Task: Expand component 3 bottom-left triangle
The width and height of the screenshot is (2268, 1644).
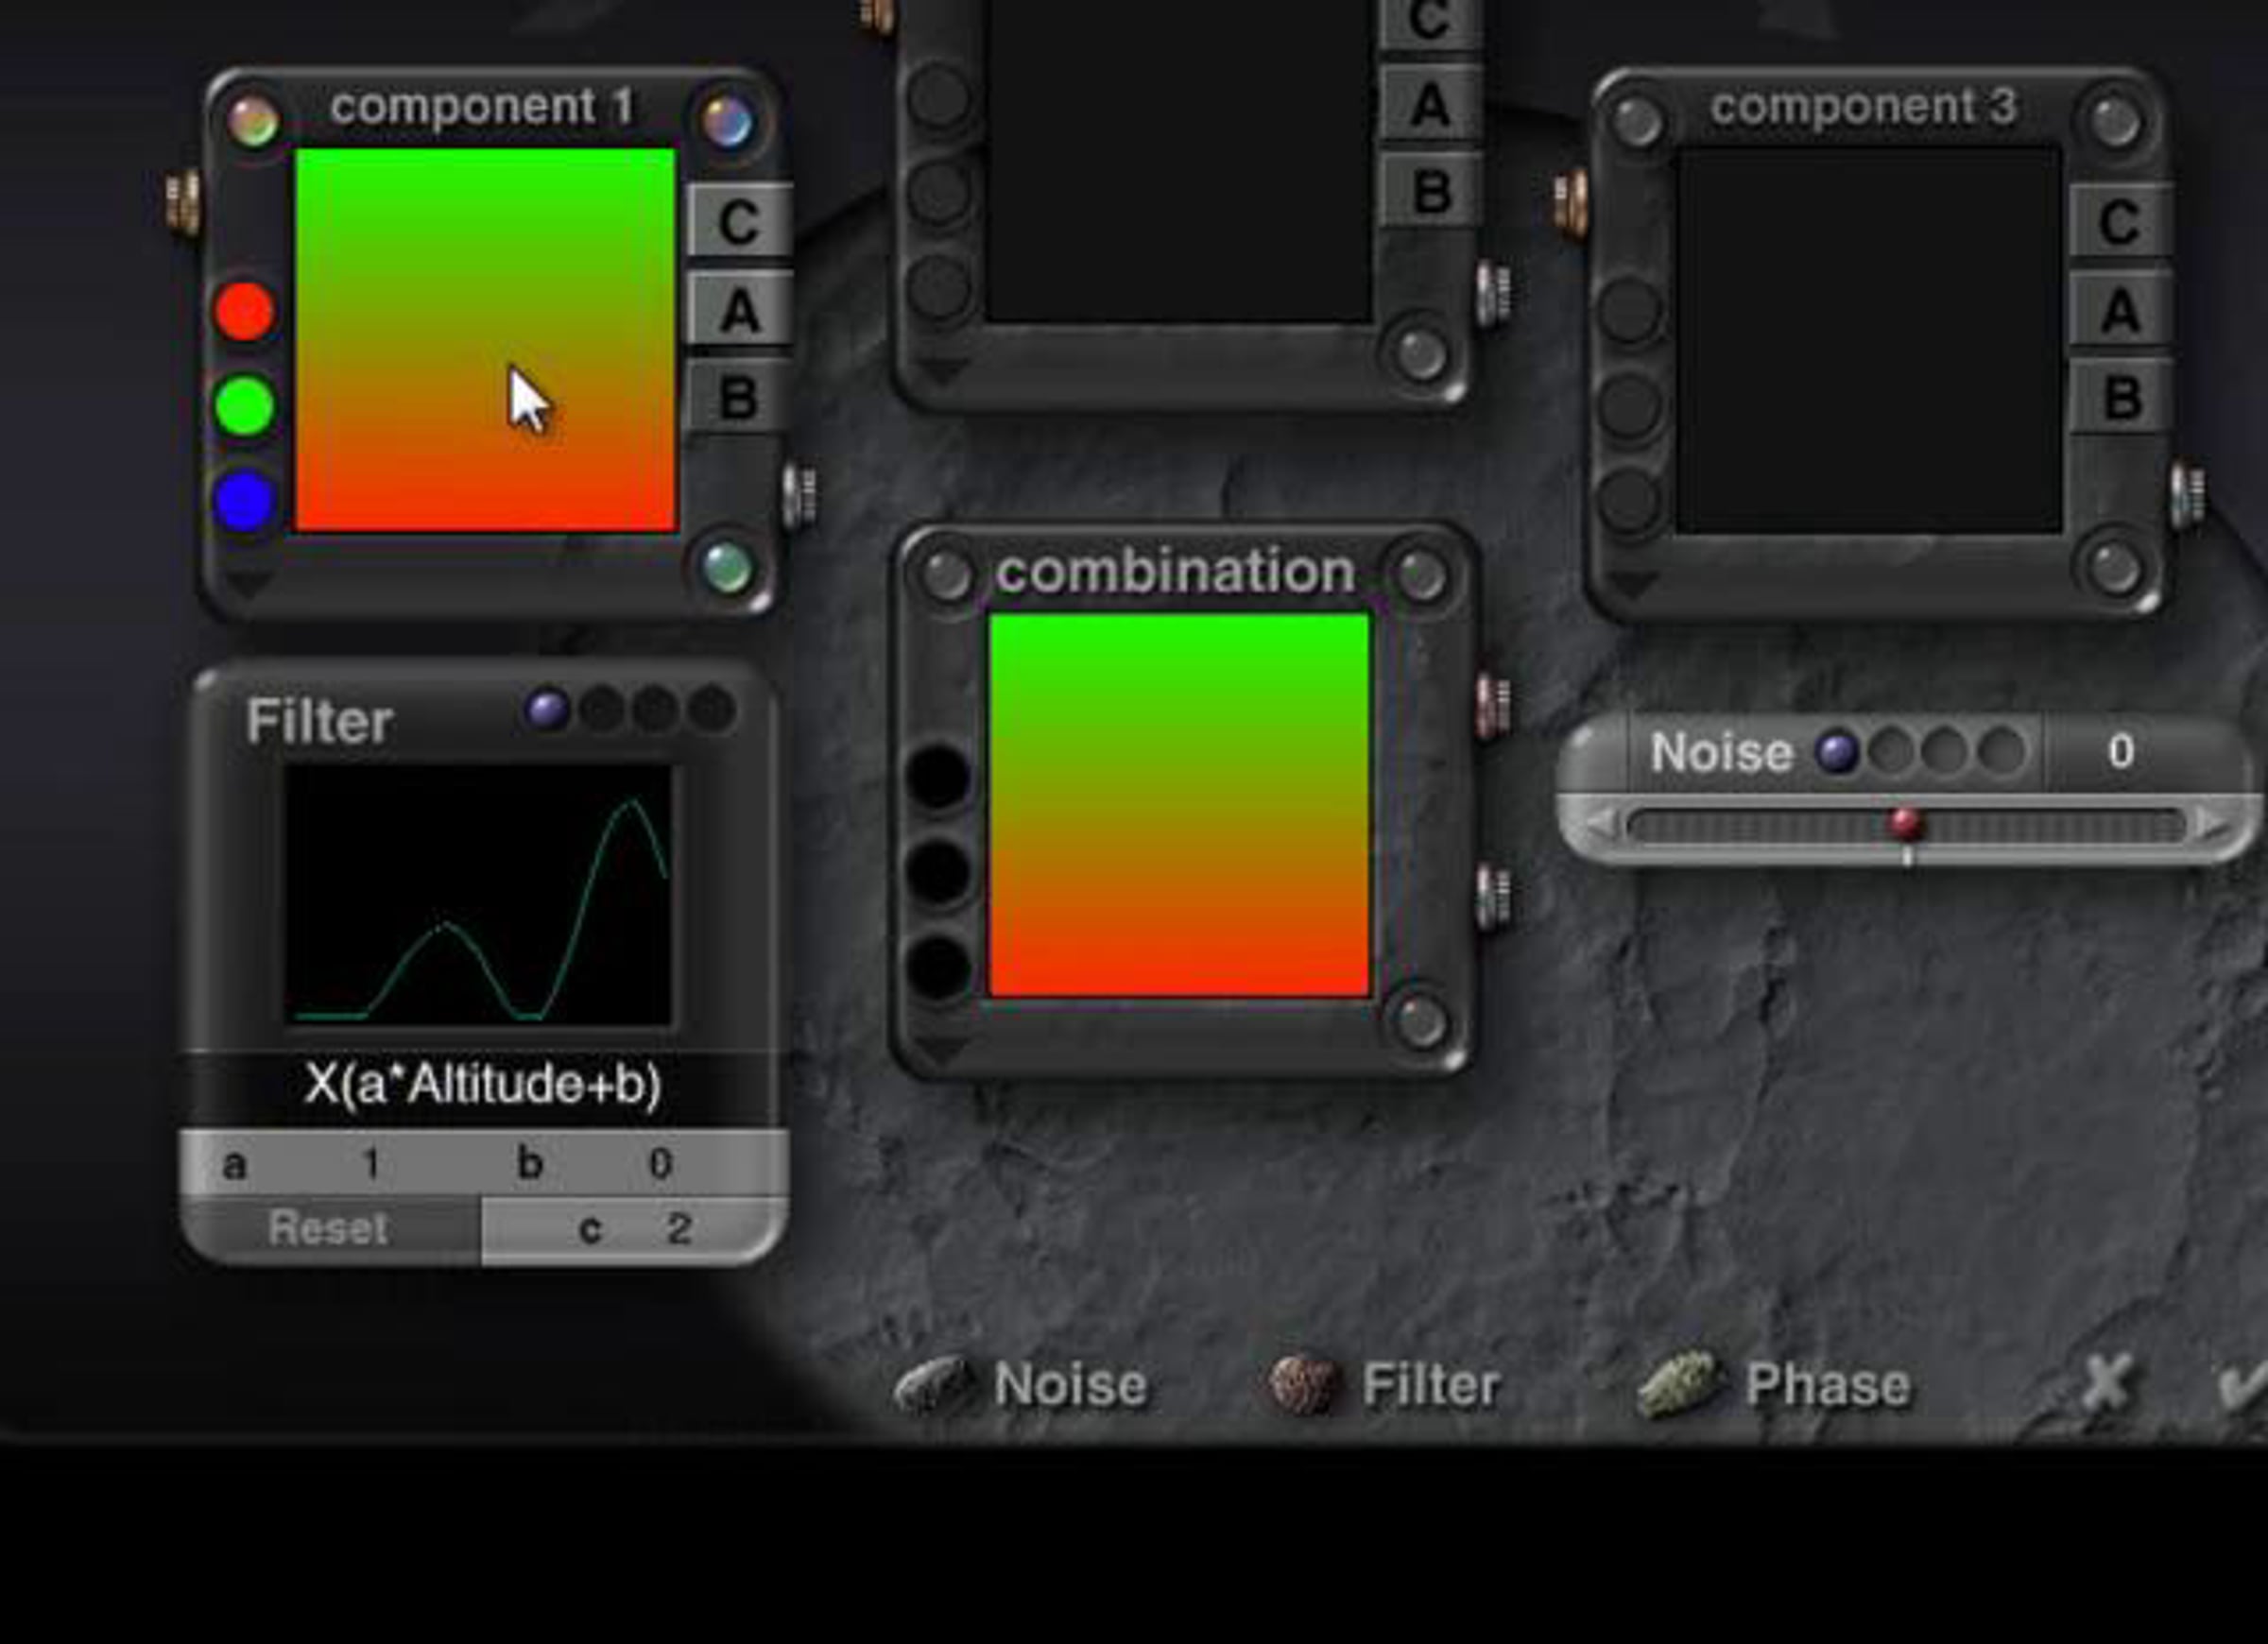Action: (1632, 583)
